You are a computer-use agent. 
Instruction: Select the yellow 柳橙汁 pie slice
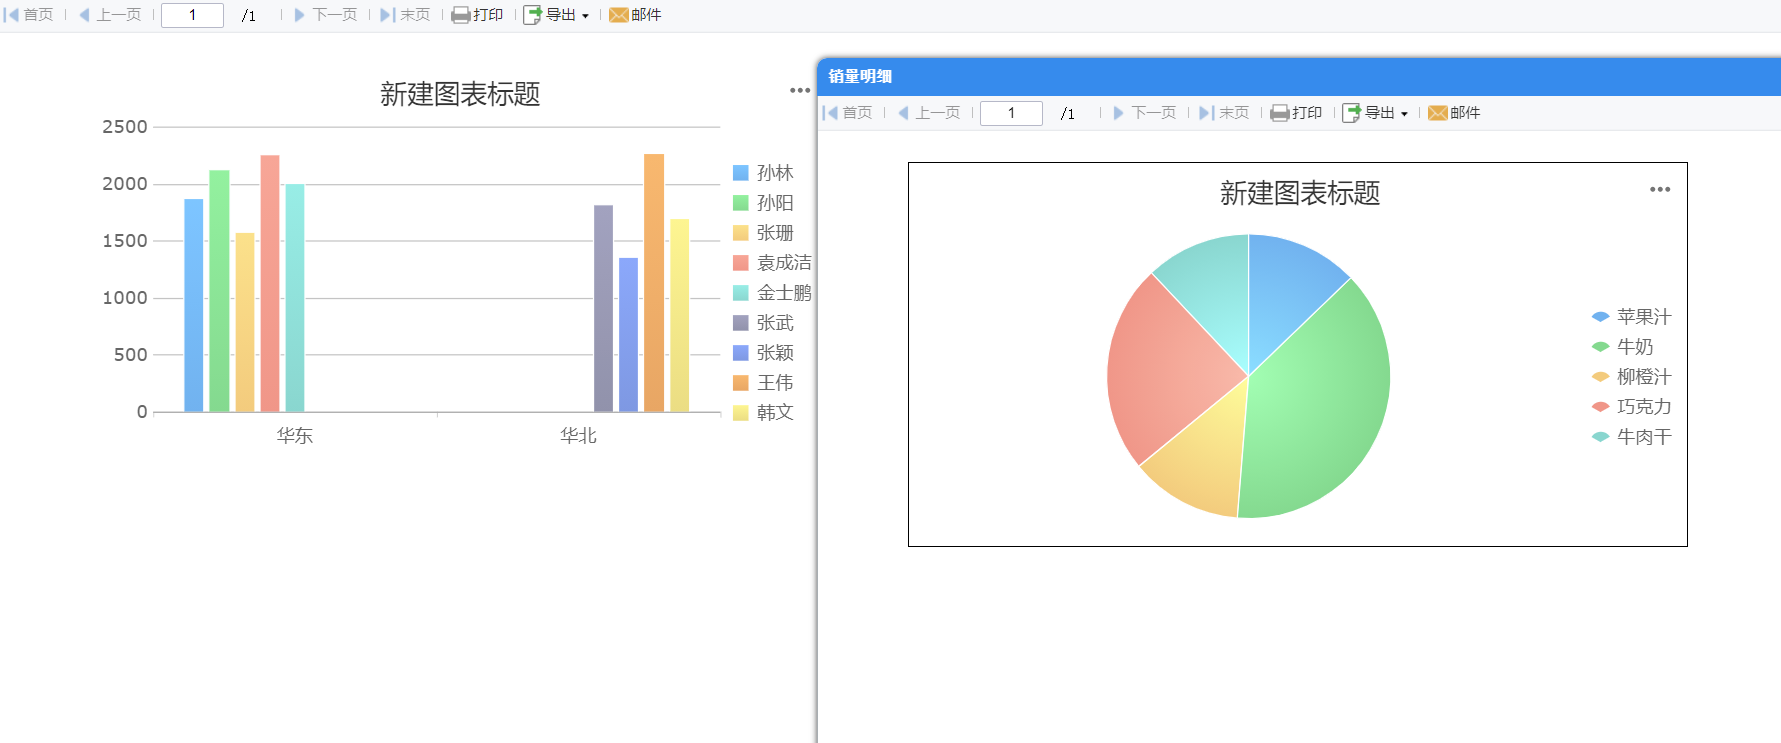click(1205, 455)
